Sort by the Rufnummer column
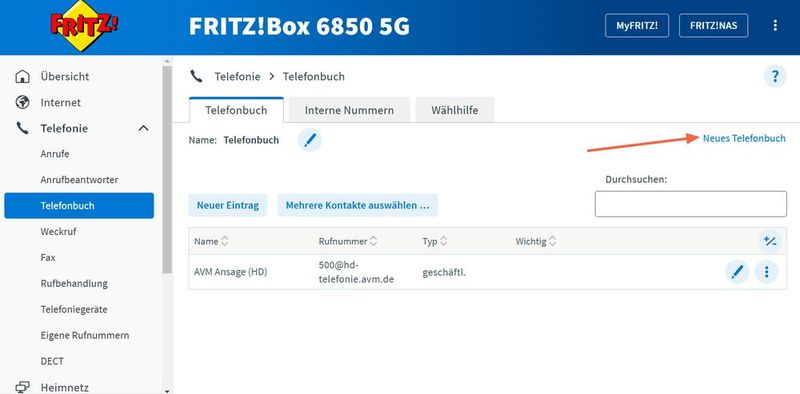Image resolution: width=800 pixels, height=394 pixels. (x=348, y=241)
